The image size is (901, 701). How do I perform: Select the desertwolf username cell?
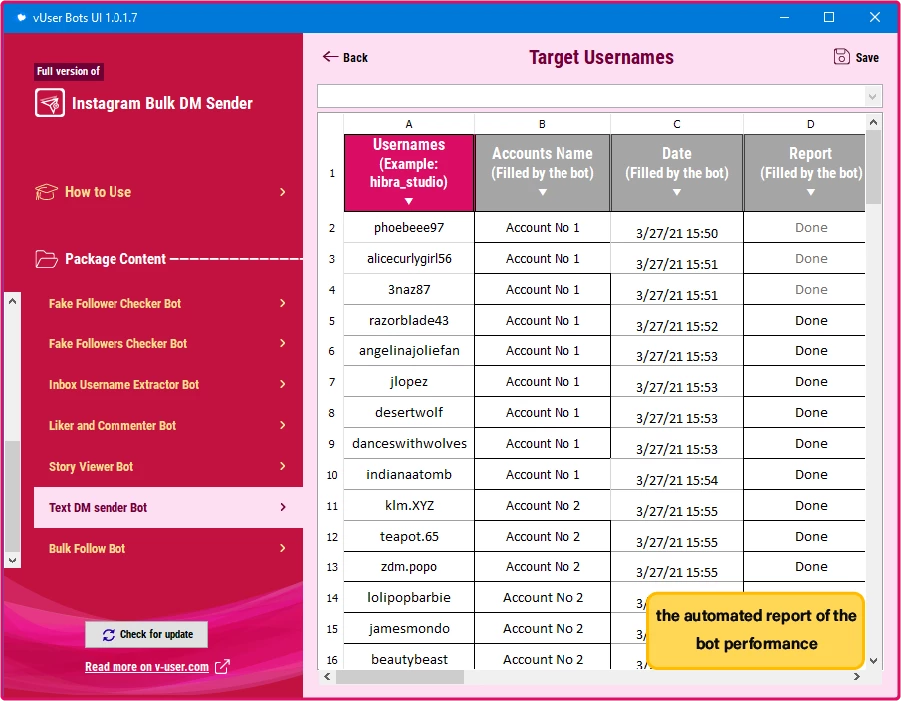409,413
